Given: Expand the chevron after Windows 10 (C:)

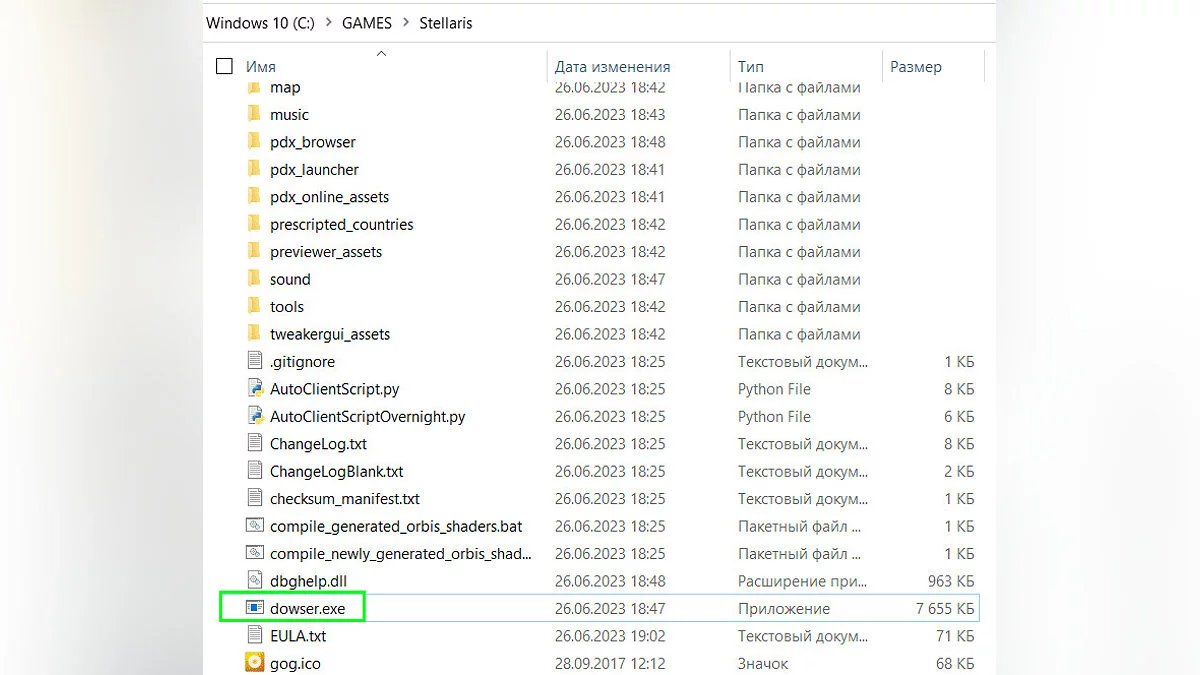Looking at the screenshot, I should tap(329, 22).
